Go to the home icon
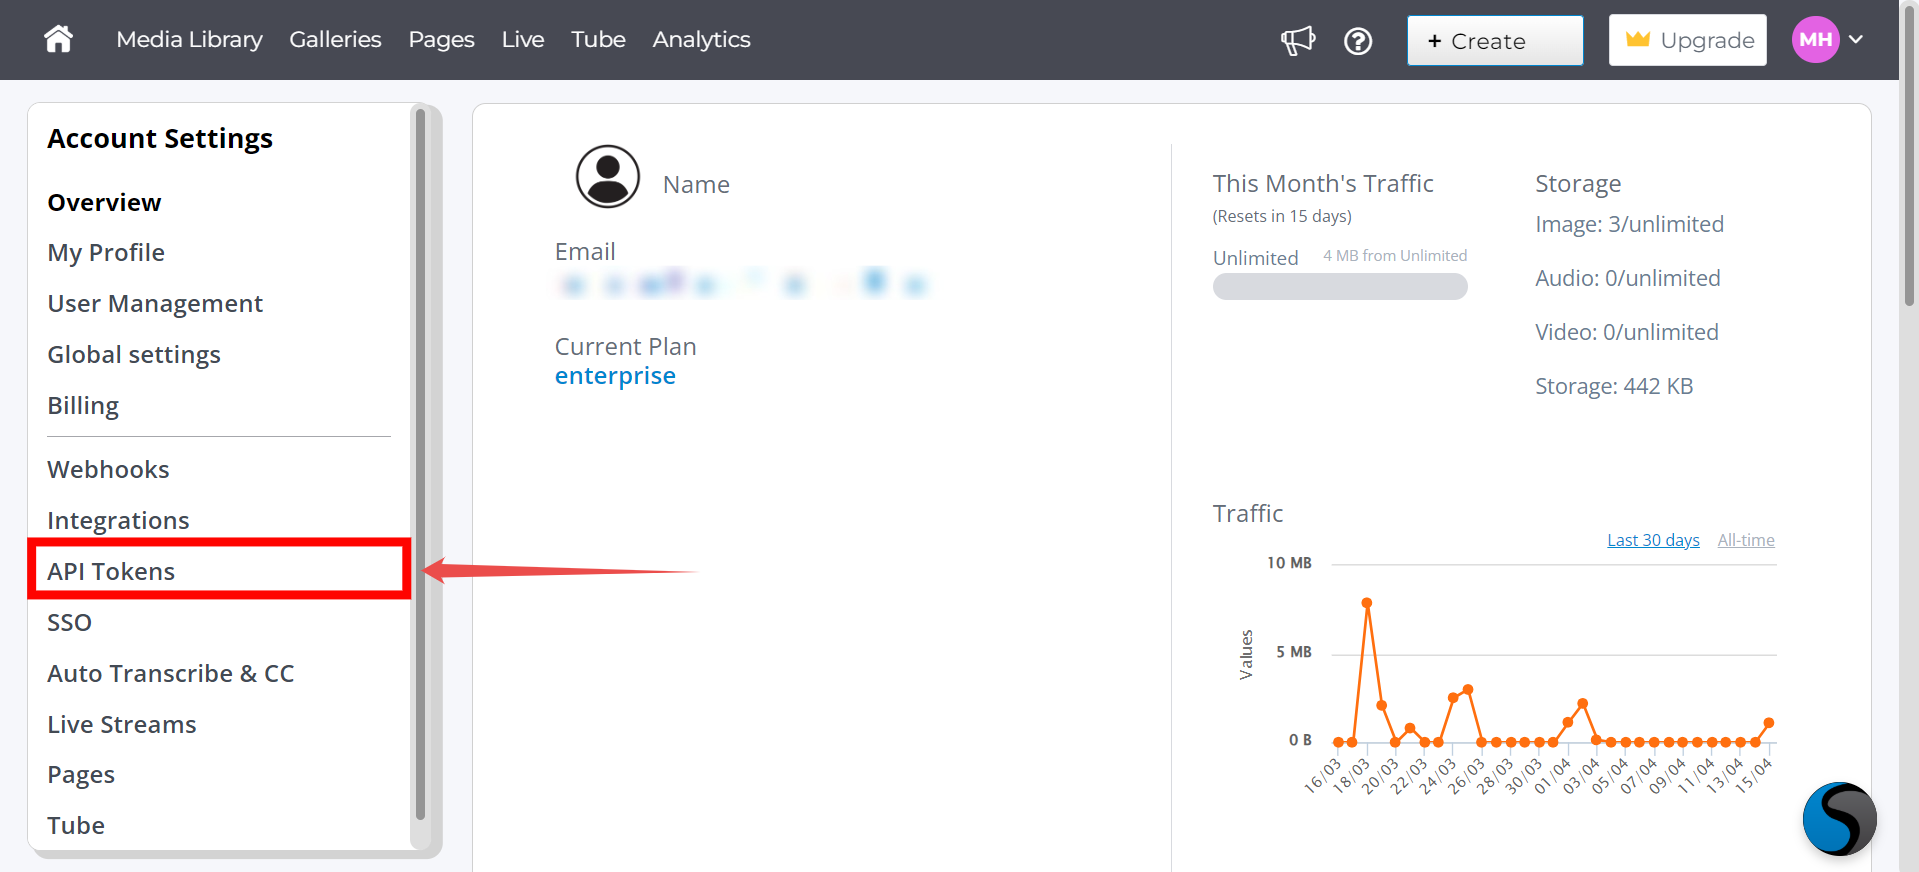This screenshot has height=872, width=1919. [x=58, y=39]
